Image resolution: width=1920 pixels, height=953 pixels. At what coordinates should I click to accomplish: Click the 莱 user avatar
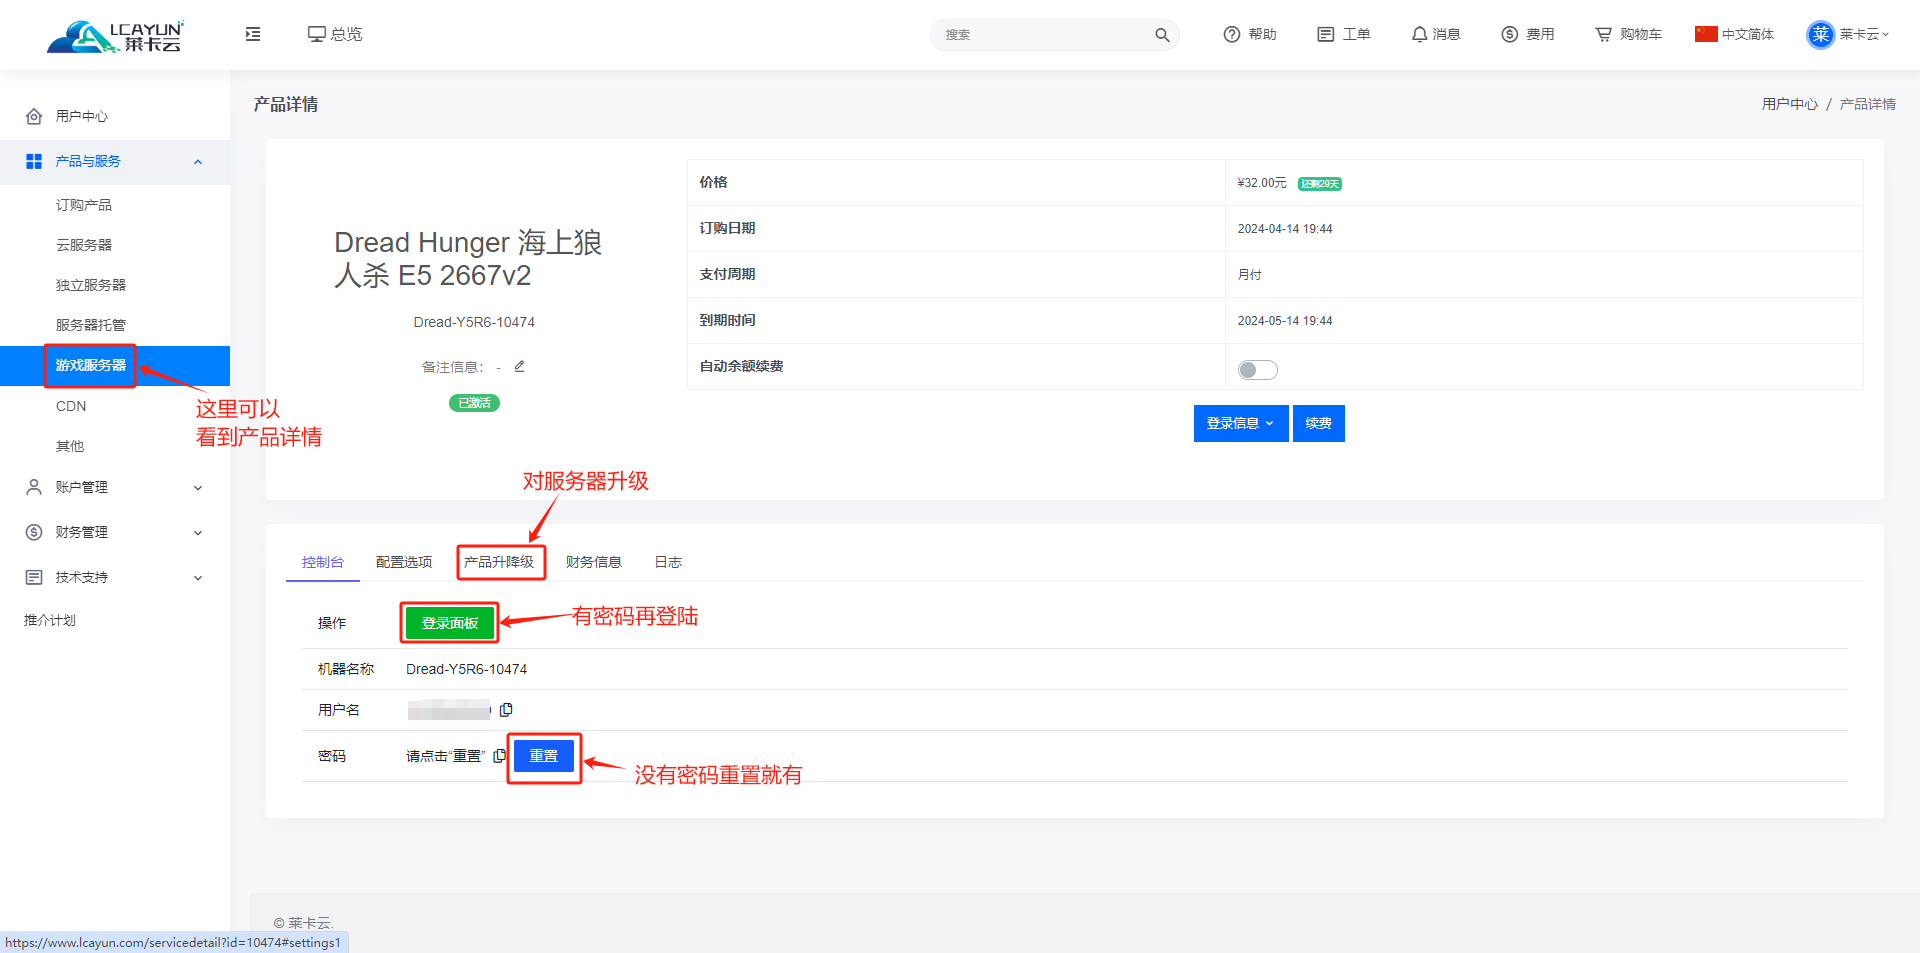(1821, 35)
